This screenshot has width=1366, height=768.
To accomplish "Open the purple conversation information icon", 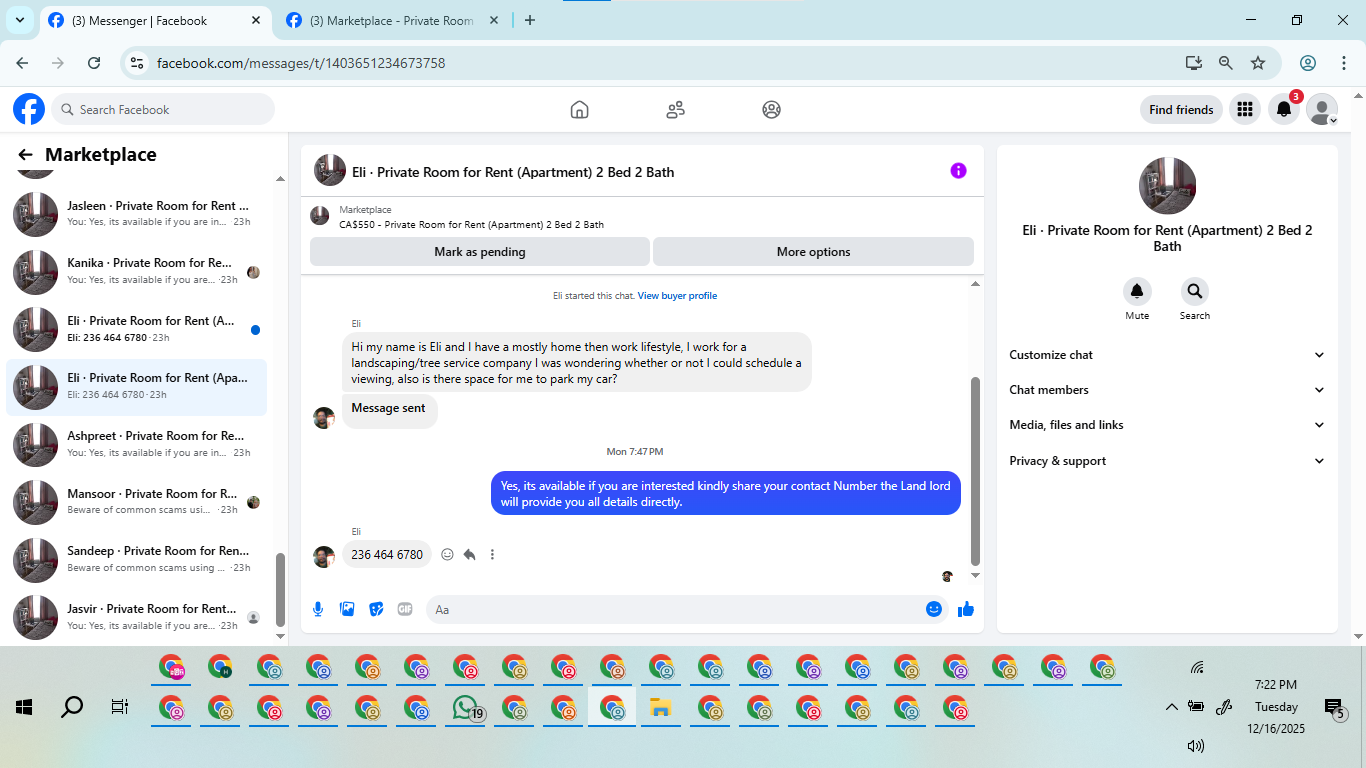I will point(958,171).
